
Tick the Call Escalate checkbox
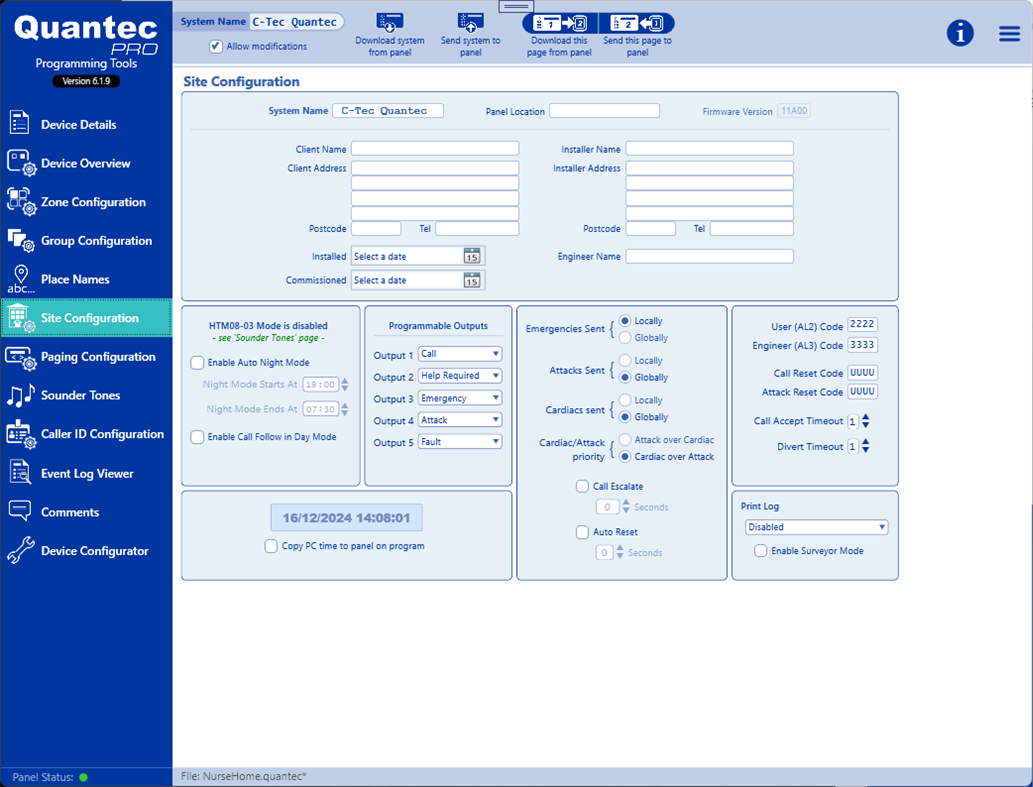(x=582, y=486)
